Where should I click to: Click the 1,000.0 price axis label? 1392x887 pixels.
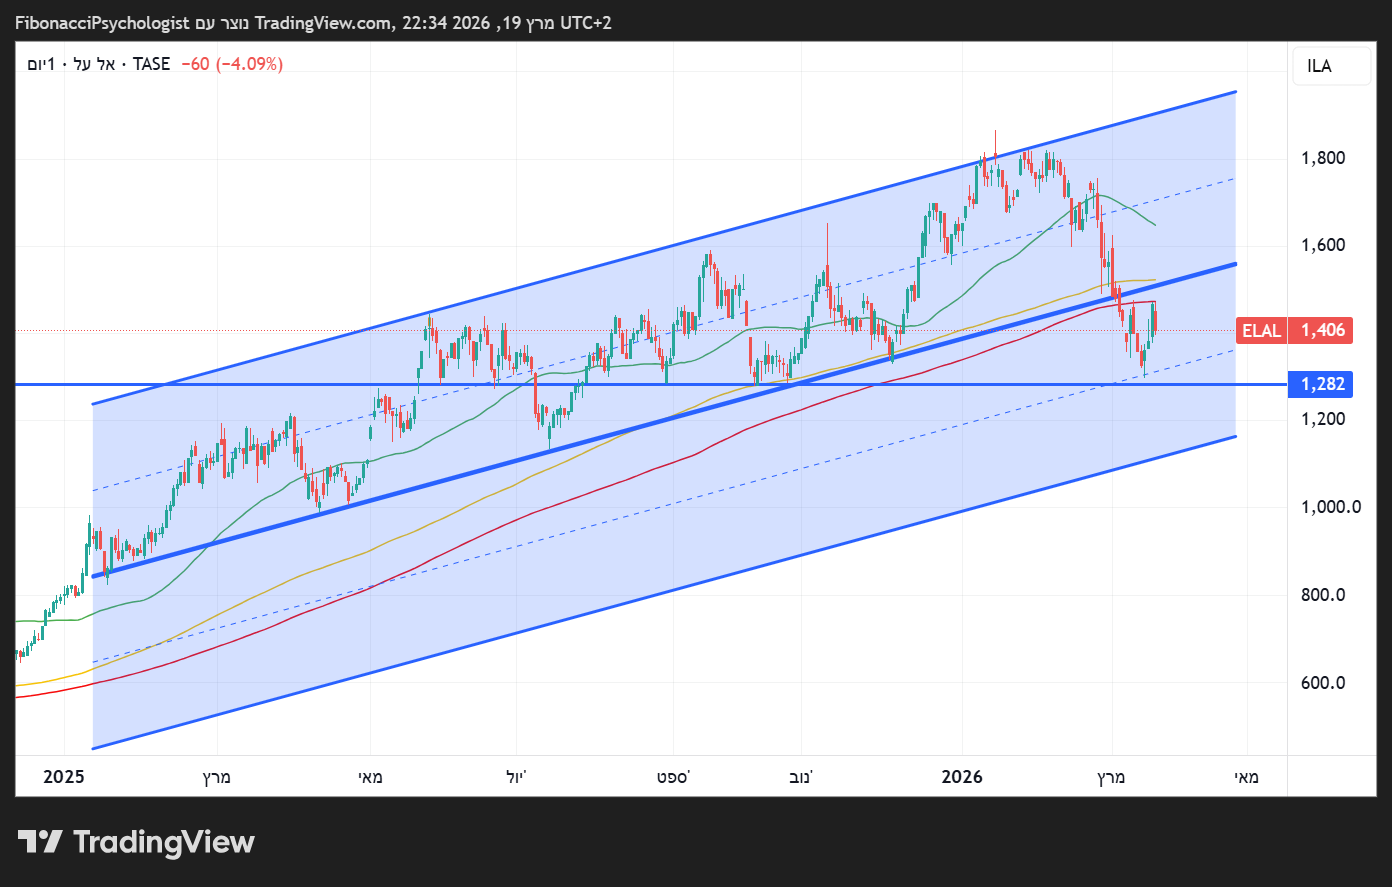(1331, 507)
